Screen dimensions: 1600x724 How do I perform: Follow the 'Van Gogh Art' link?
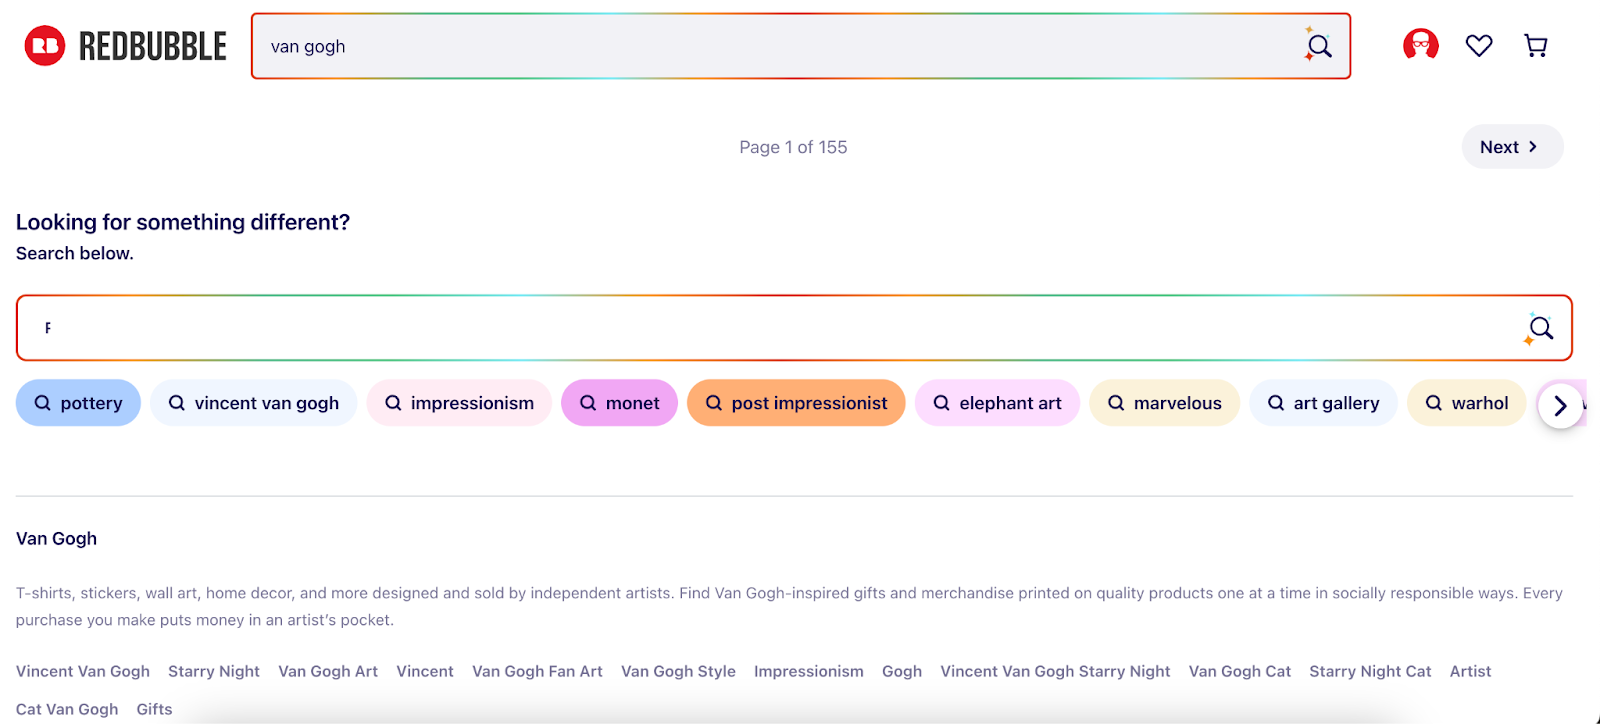coord(328,671)
